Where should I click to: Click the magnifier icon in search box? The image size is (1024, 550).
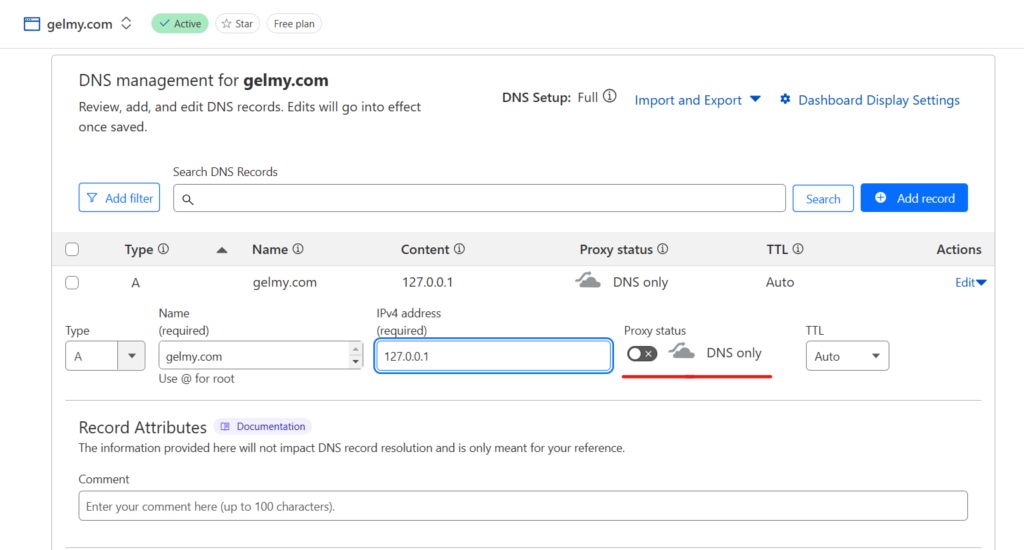187,199
